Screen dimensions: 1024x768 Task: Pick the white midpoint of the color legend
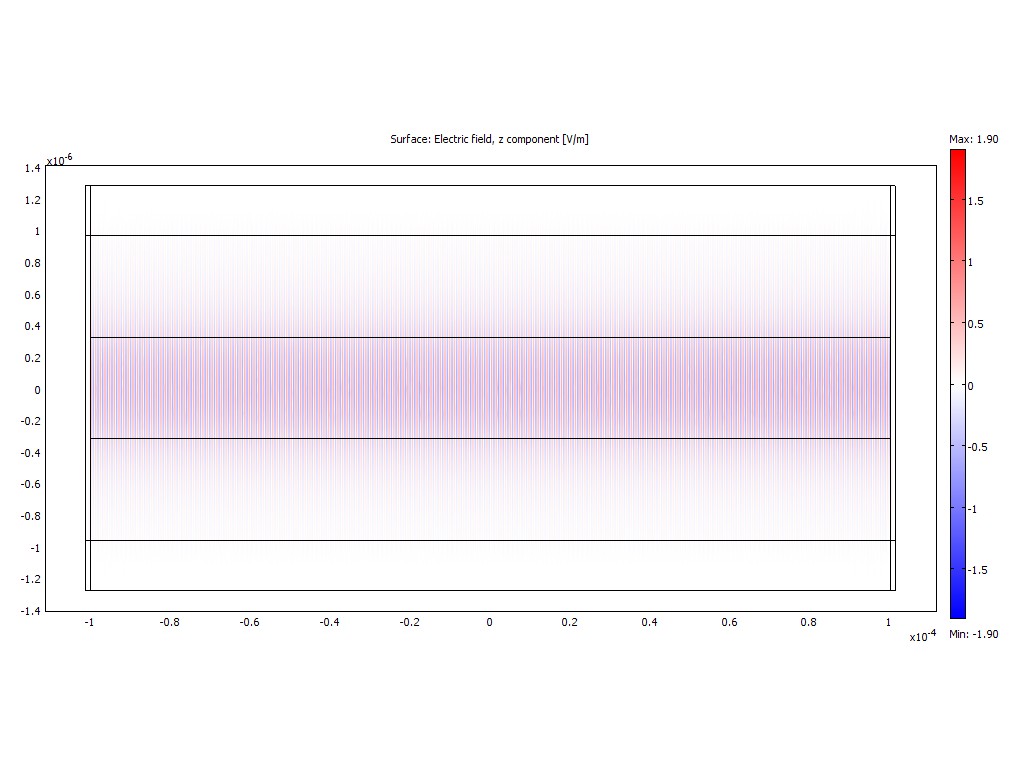click(x=957, y=385)
